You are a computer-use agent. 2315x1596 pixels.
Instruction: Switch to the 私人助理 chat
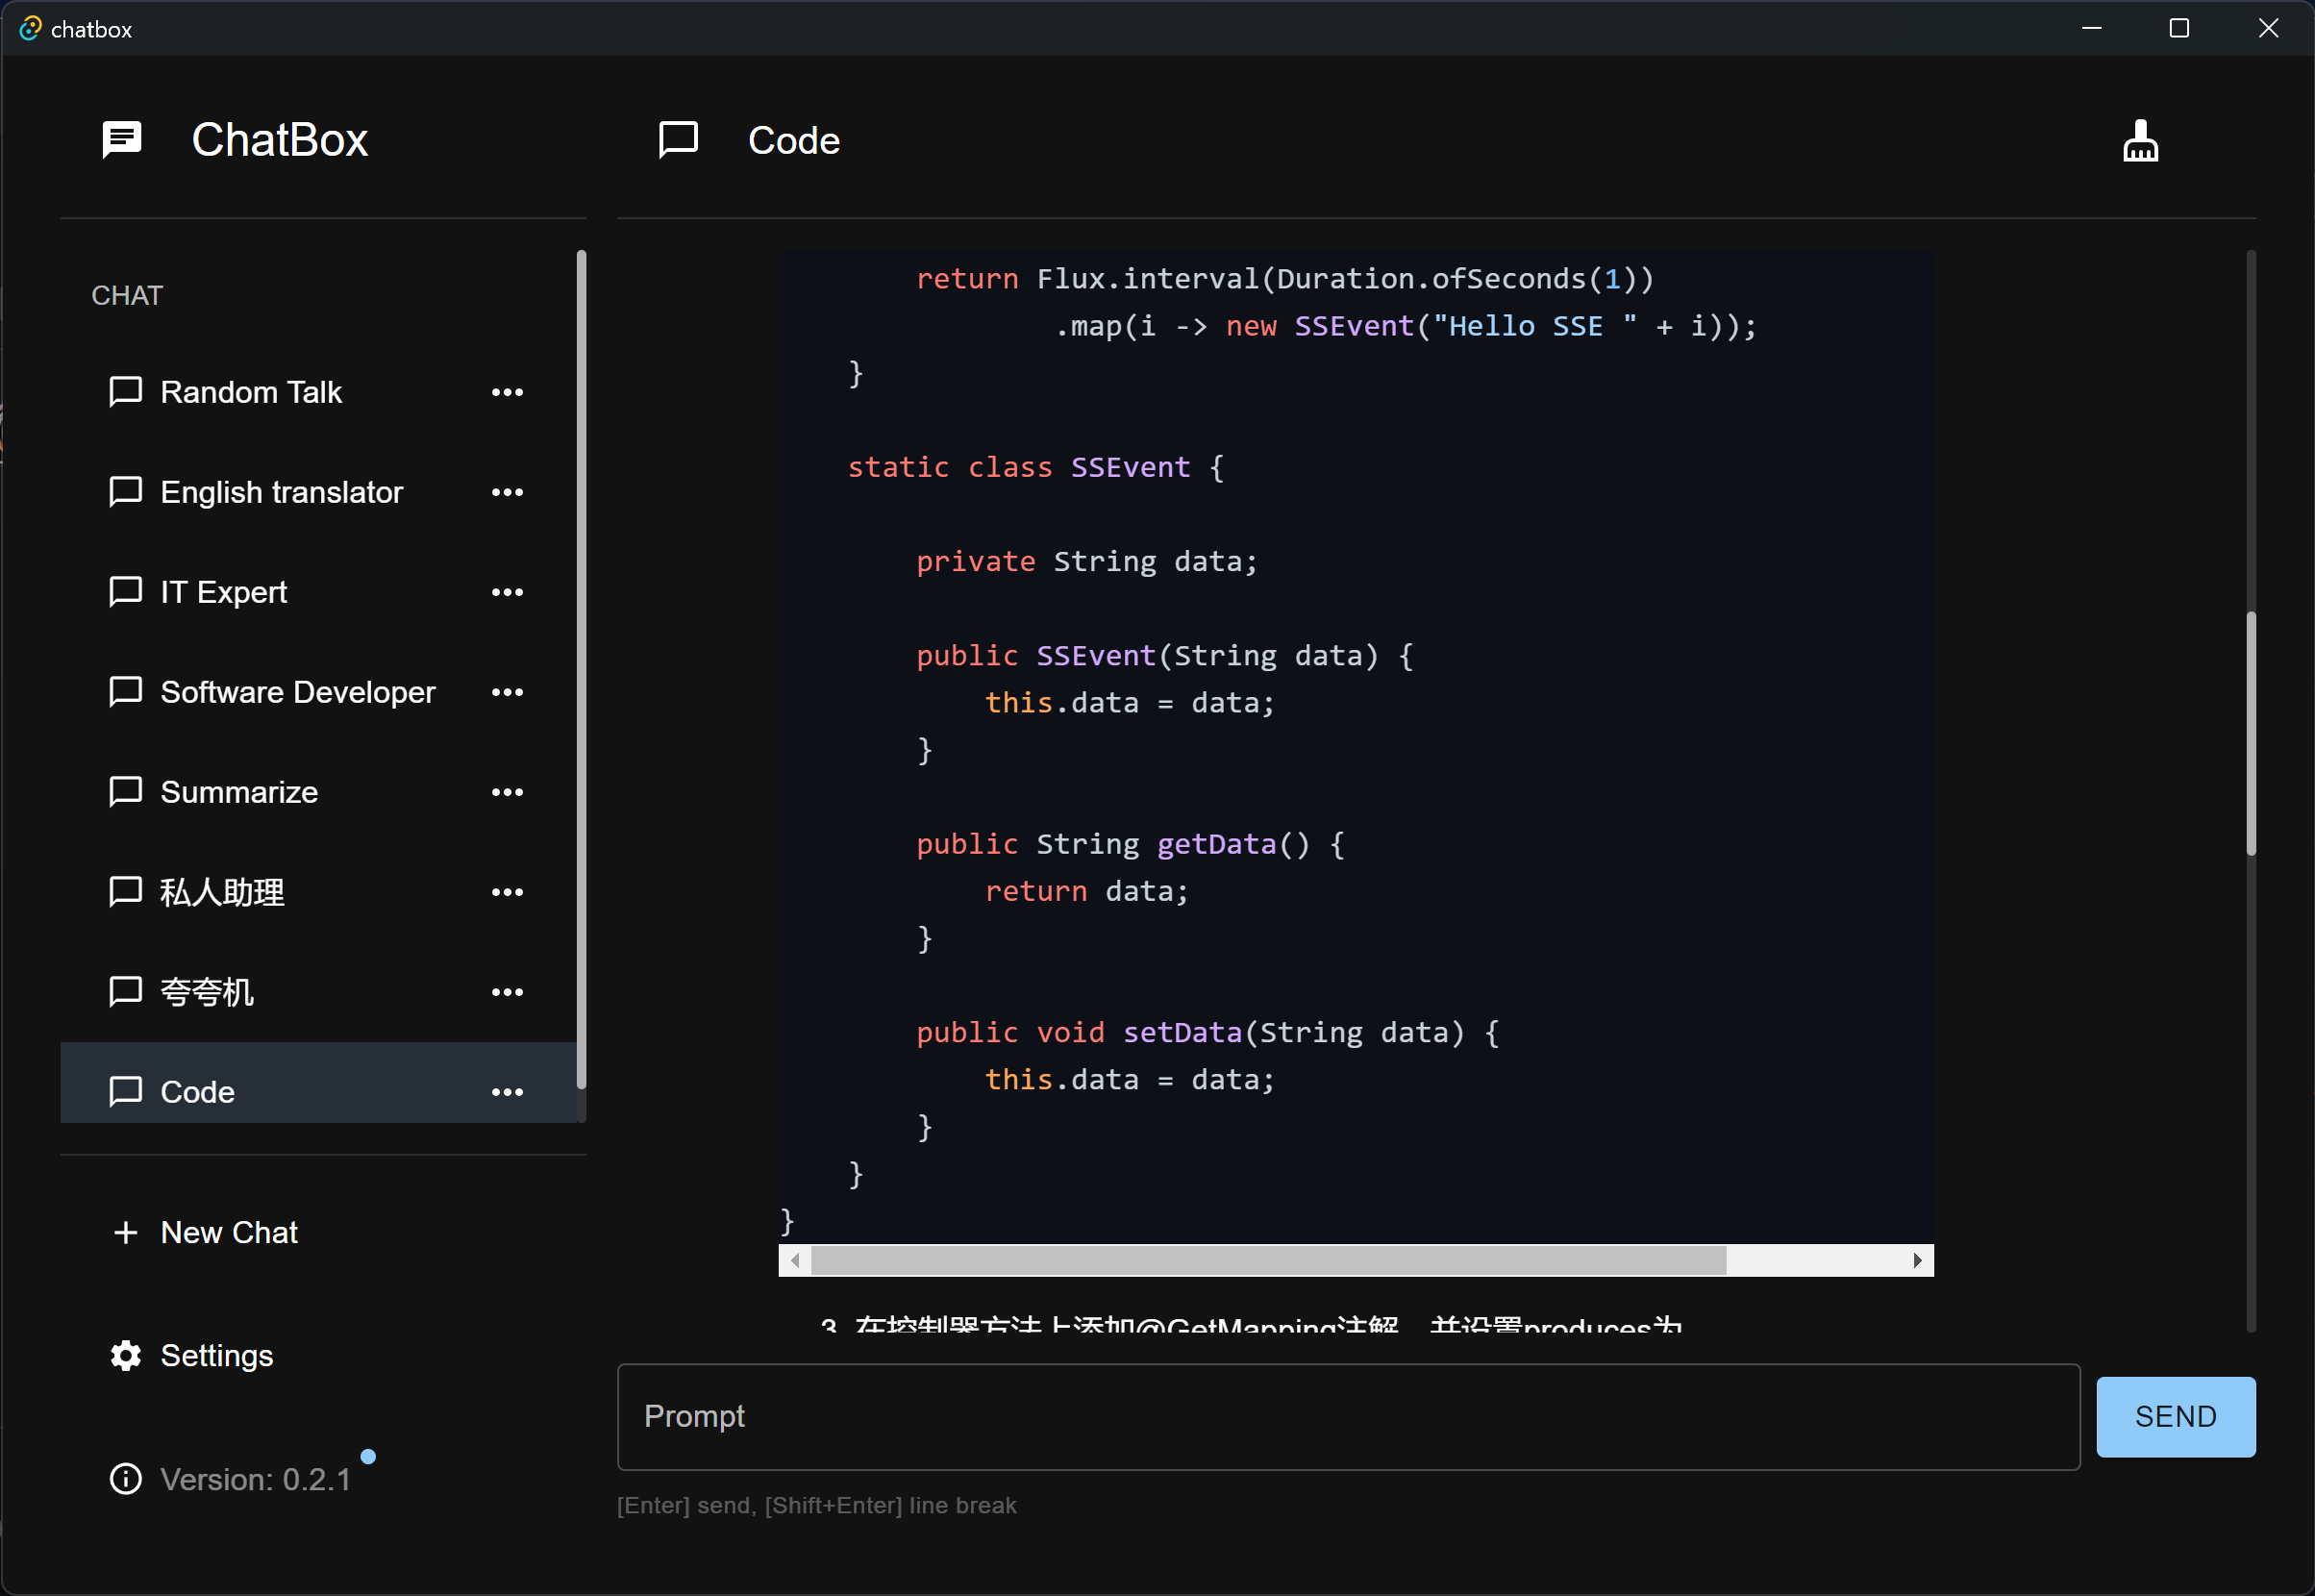point(221,891)
